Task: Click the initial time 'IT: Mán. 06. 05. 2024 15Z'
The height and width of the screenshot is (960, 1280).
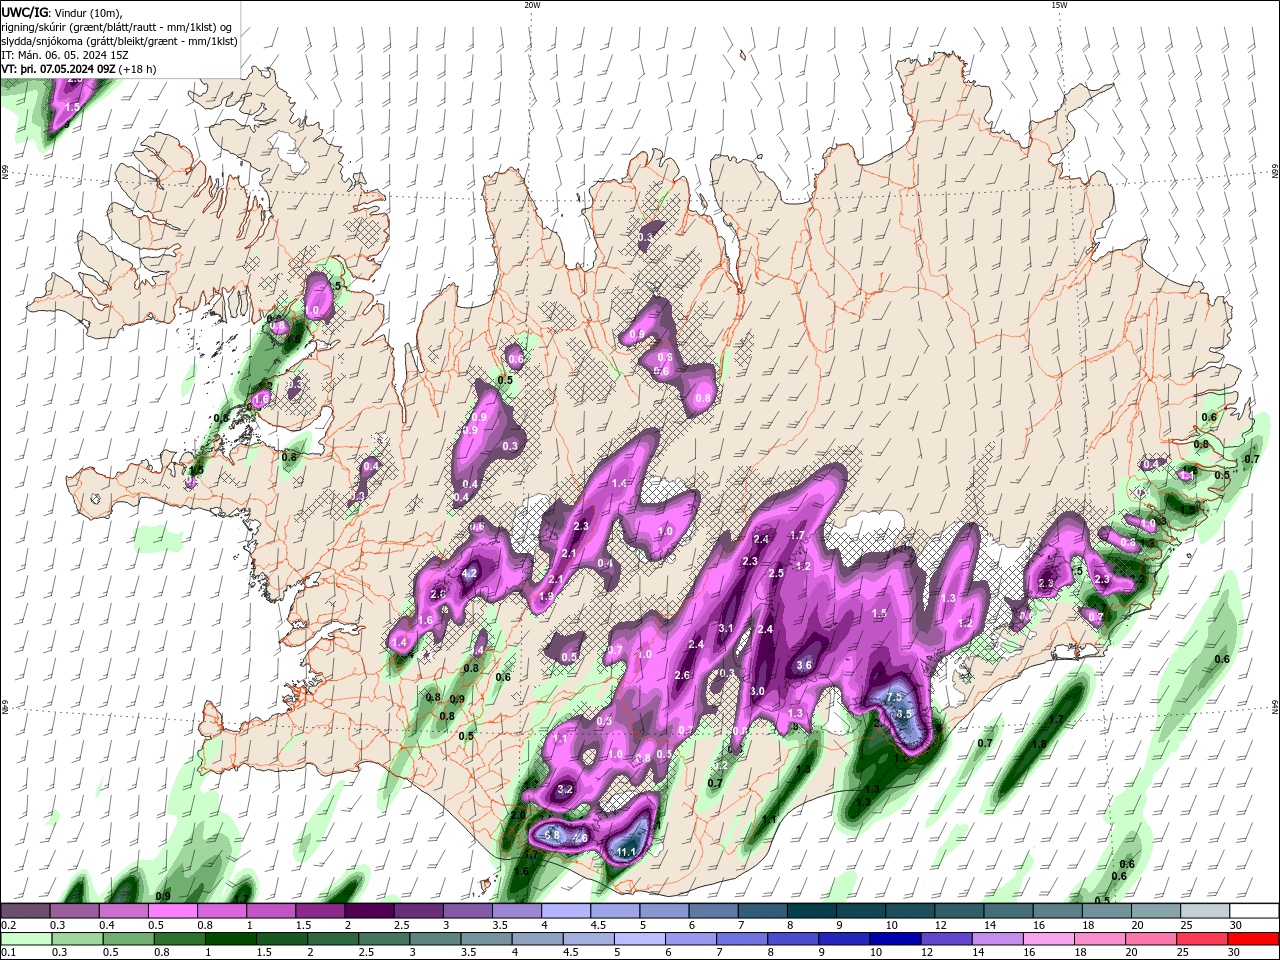Action: tap(67, 55)
